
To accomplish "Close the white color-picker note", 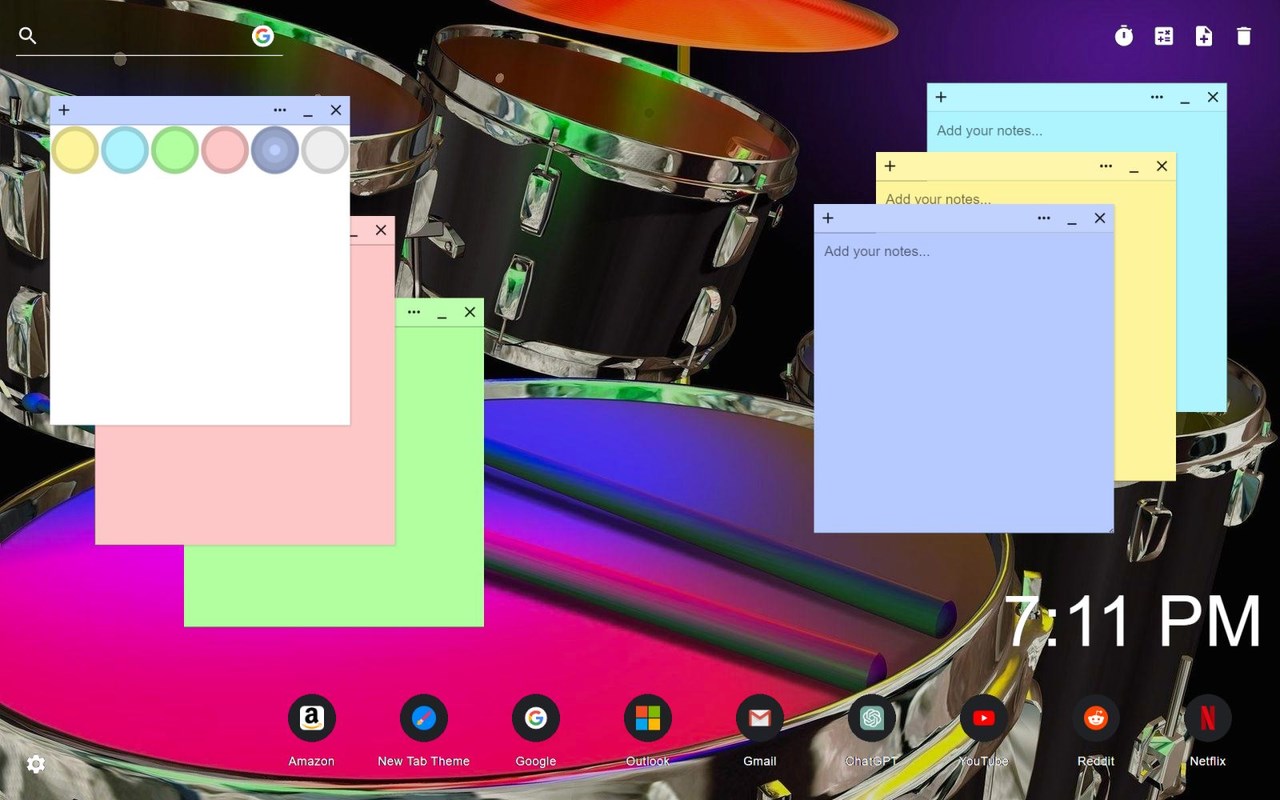I will coord(336,110).
